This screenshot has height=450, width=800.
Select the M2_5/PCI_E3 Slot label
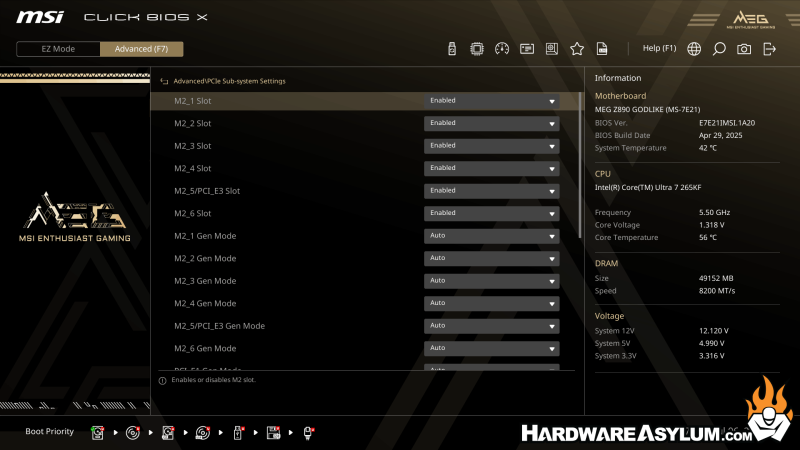pyautogui.click(x=207, y=191)
